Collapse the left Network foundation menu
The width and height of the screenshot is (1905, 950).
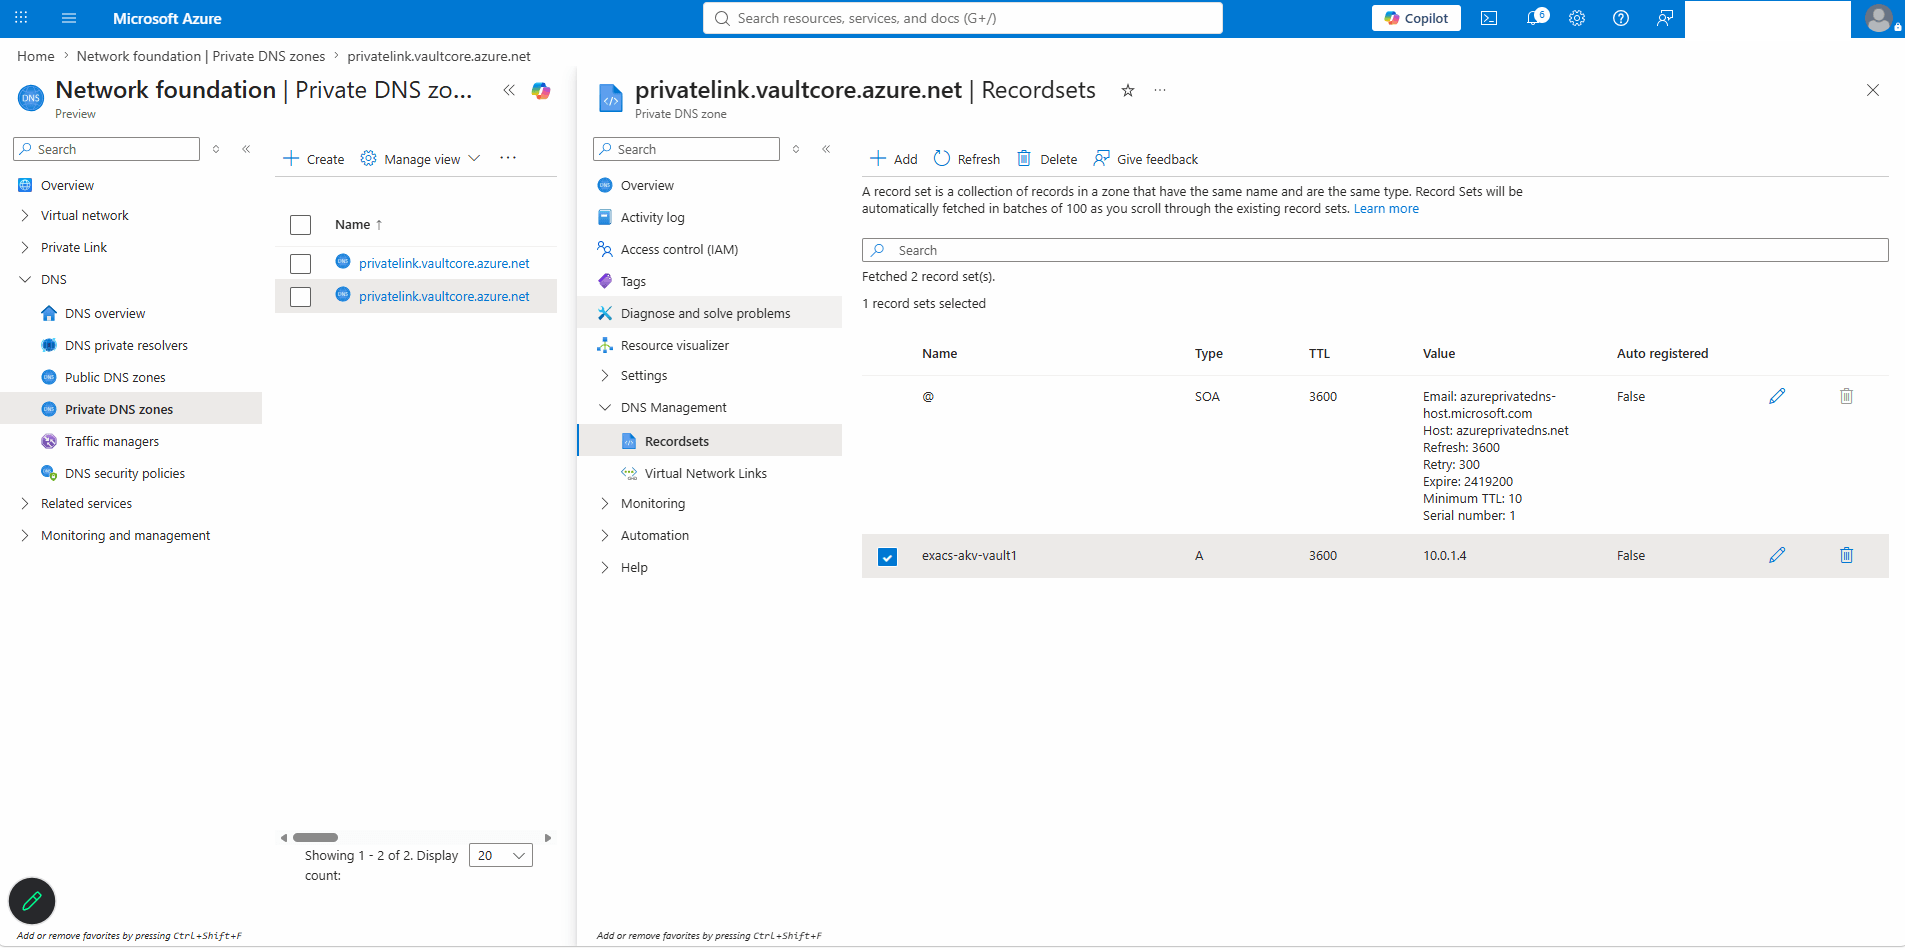click(246, 149)
